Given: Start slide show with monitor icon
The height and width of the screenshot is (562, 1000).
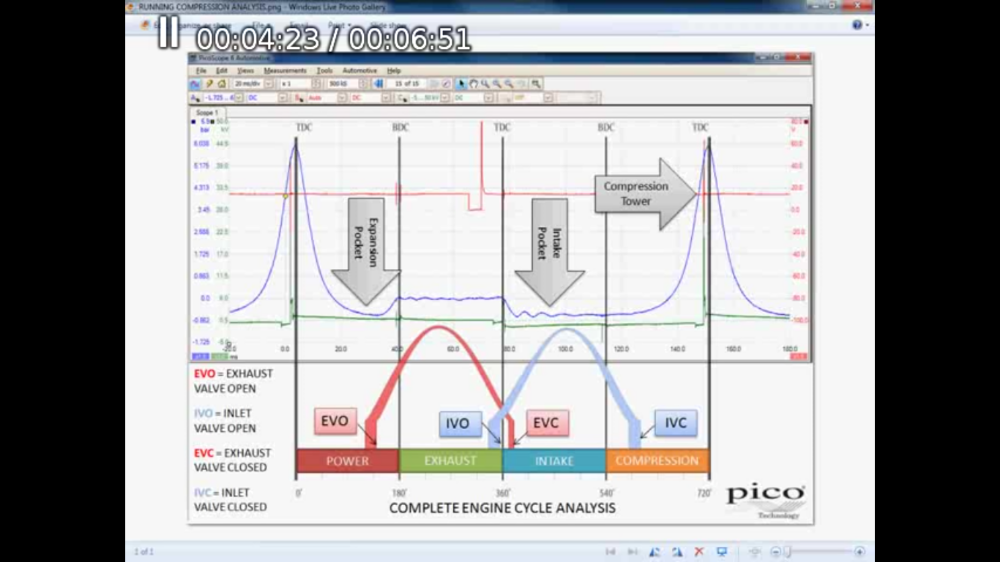Looking at the screenshot, I should [x=721, y=551].
